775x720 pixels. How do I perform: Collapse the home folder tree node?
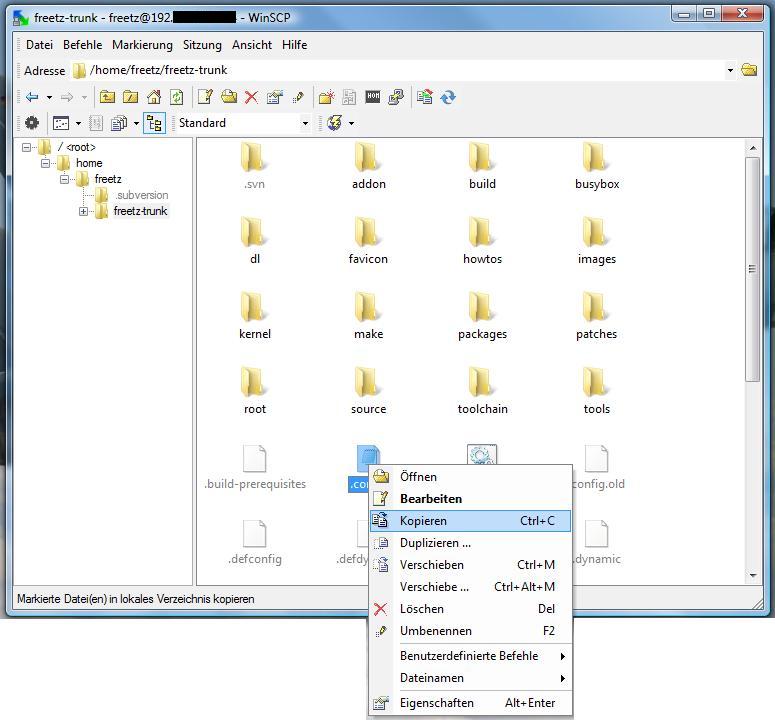tap(46, 163)
